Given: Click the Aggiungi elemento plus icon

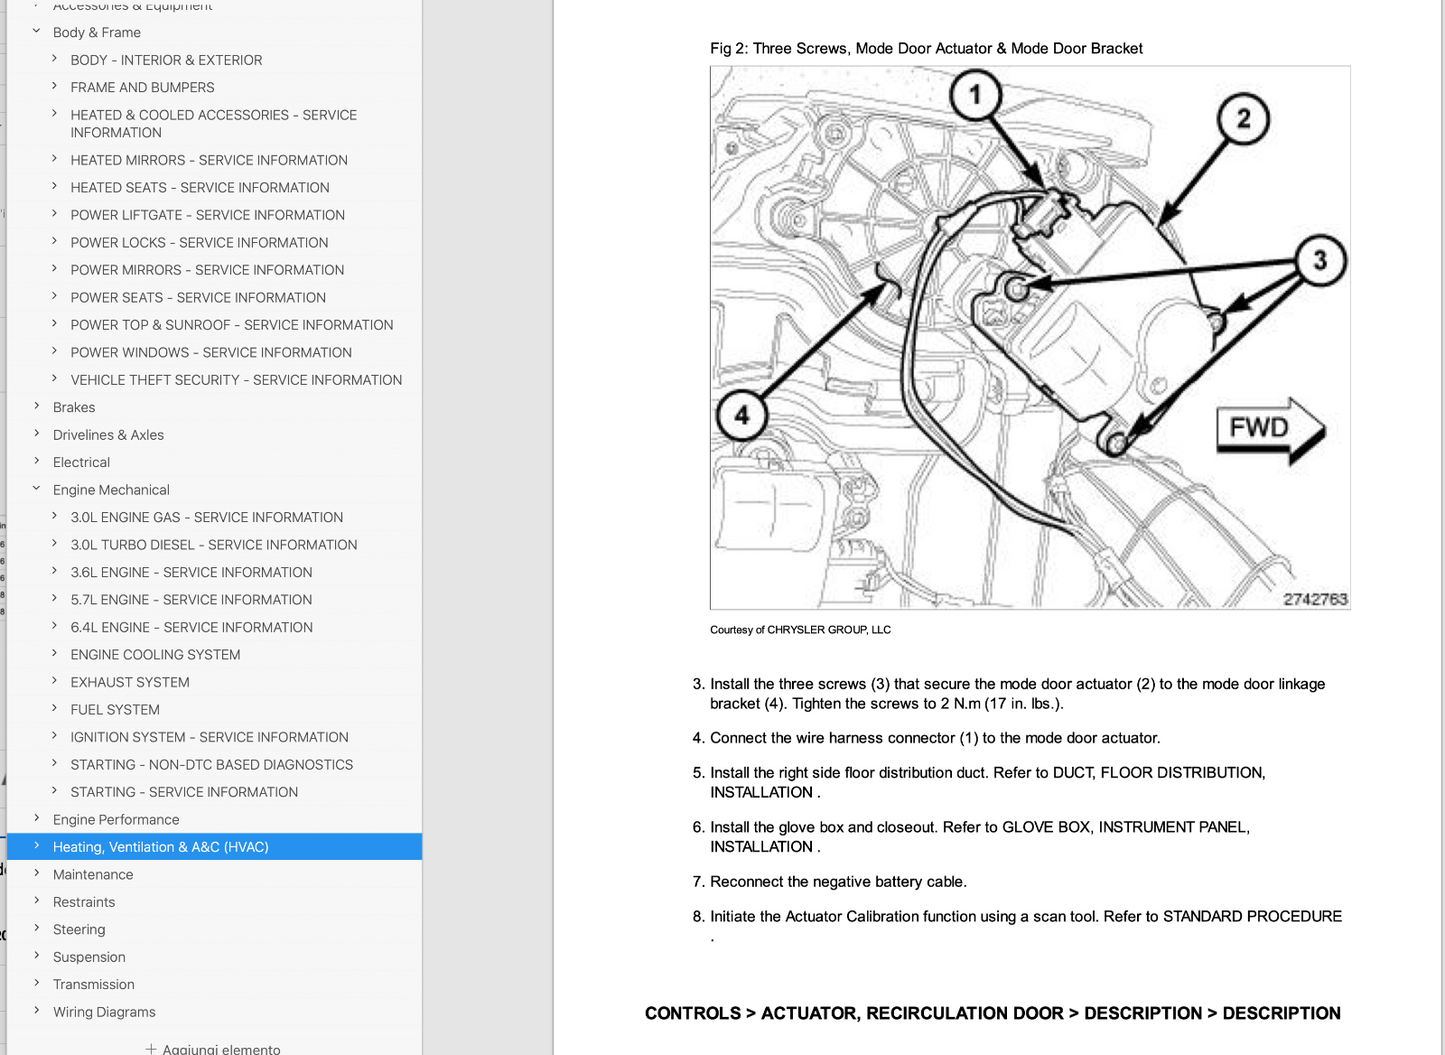Looking at the screenshot, I should point(151,1049).
